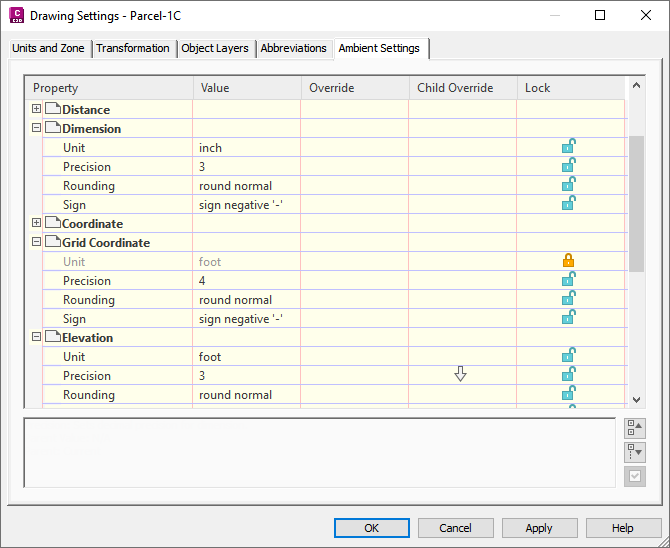Expand the Distance category

37,109
